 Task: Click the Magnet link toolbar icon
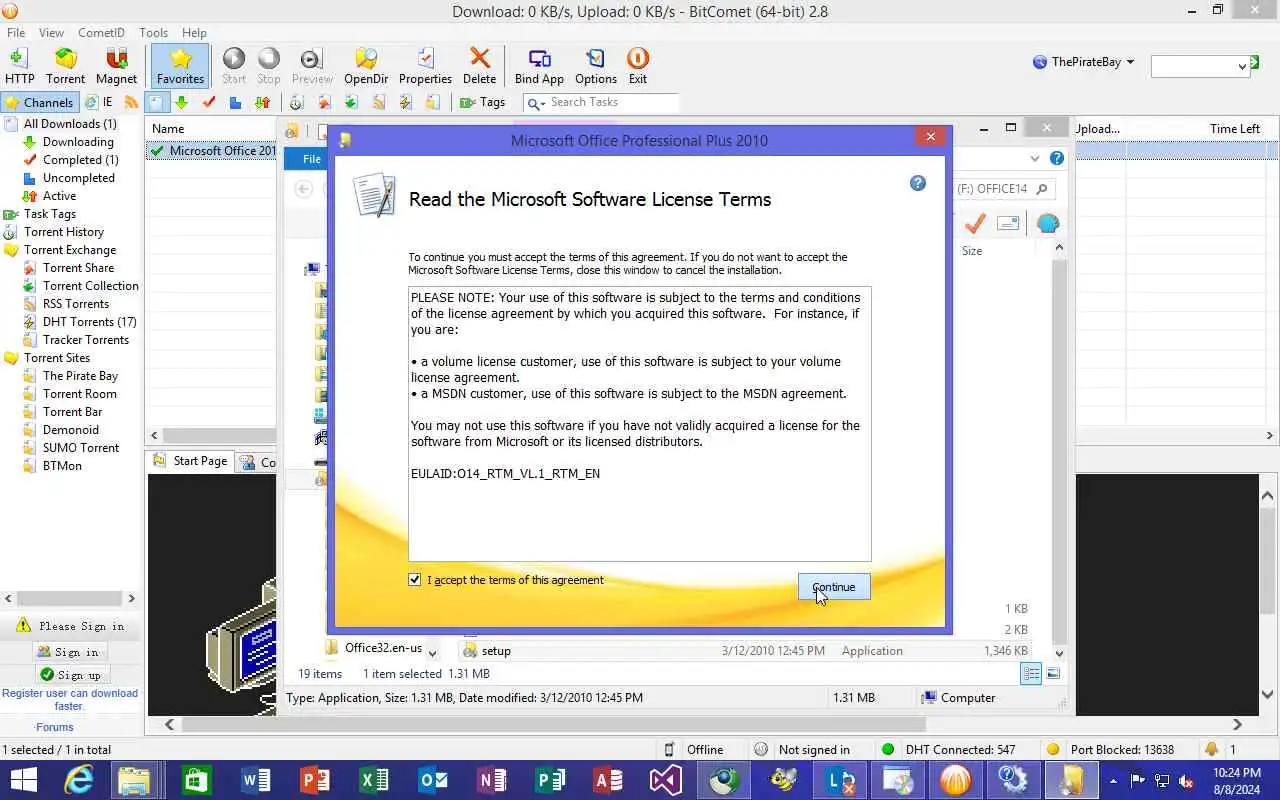pyautogui.click(x=116, y=66)
